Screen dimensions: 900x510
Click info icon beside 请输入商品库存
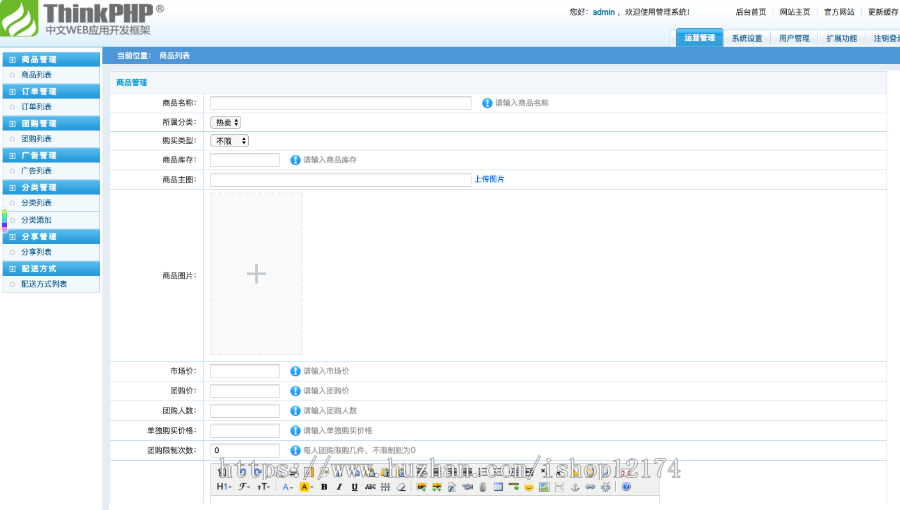pyautogui.click(x=295, y=160)
